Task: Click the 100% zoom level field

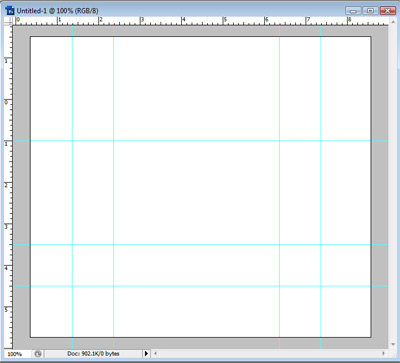Action: 18,354
